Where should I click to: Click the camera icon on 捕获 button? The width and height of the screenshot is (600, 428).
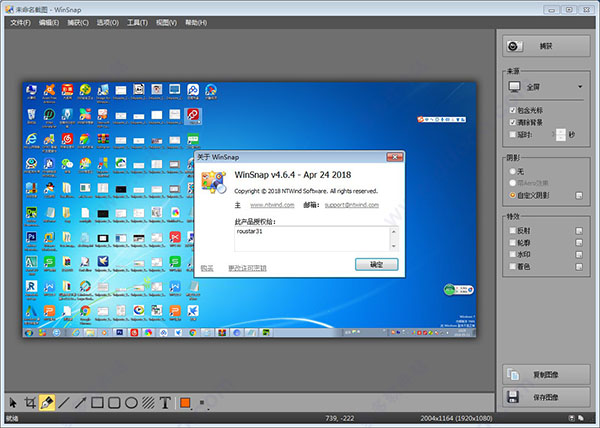tap(514, 46)
